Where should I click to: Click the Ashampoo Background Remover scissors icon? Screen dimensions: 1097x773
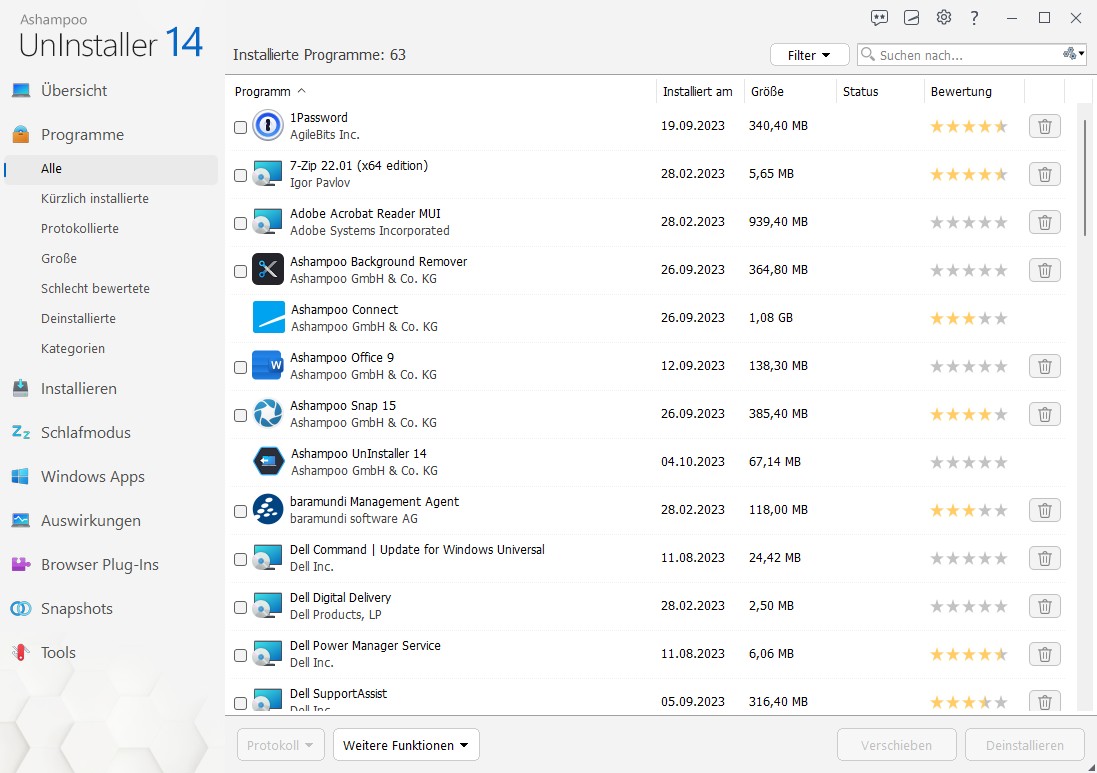coord(267,269)
